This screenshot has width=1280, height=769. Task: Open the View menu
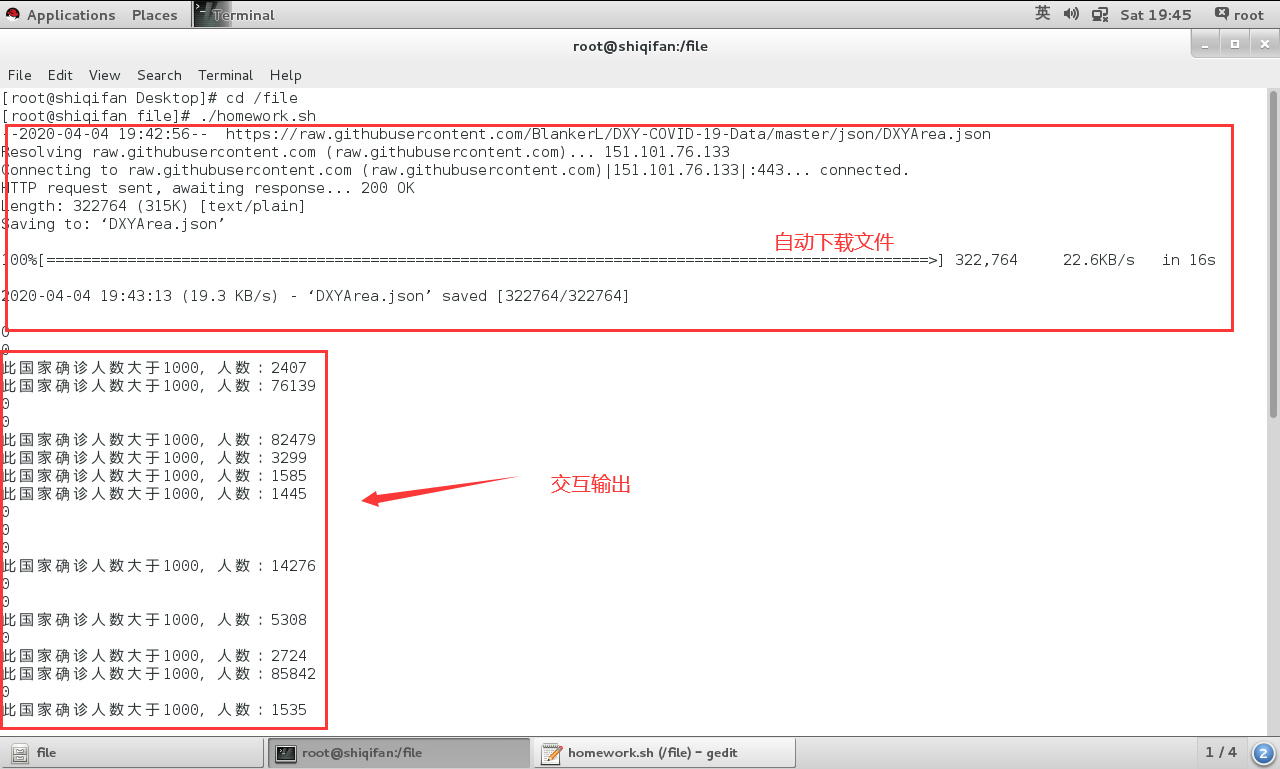(x=104, y=75)
